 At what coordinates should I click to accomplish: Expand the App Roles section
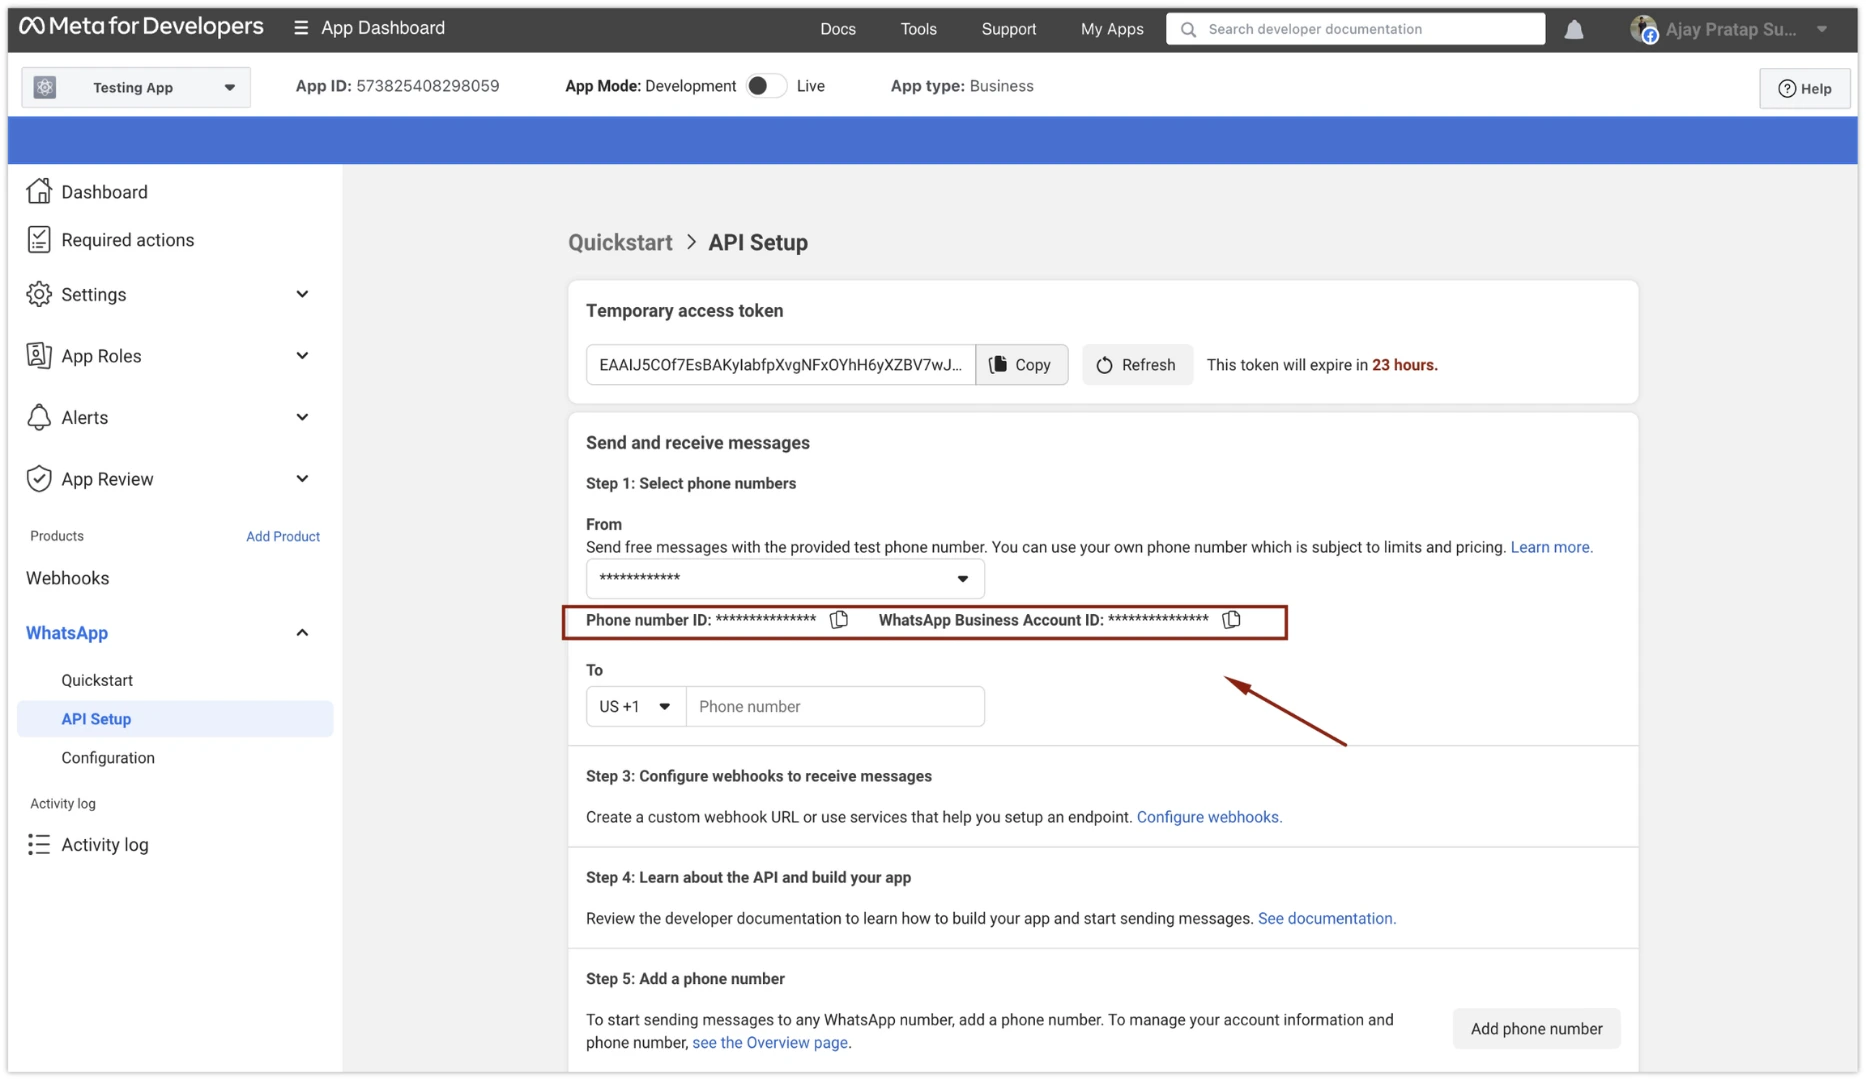(x=302, y=355)
